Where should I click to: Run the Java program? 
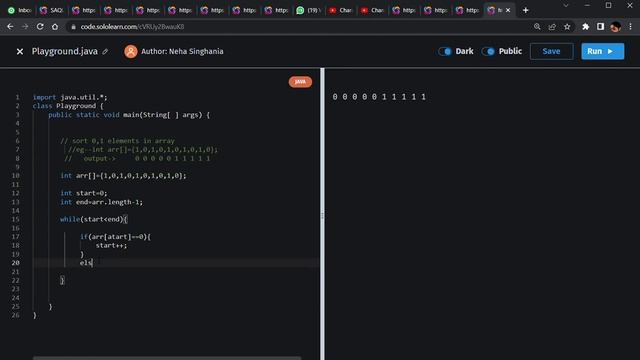coord(602,51)
